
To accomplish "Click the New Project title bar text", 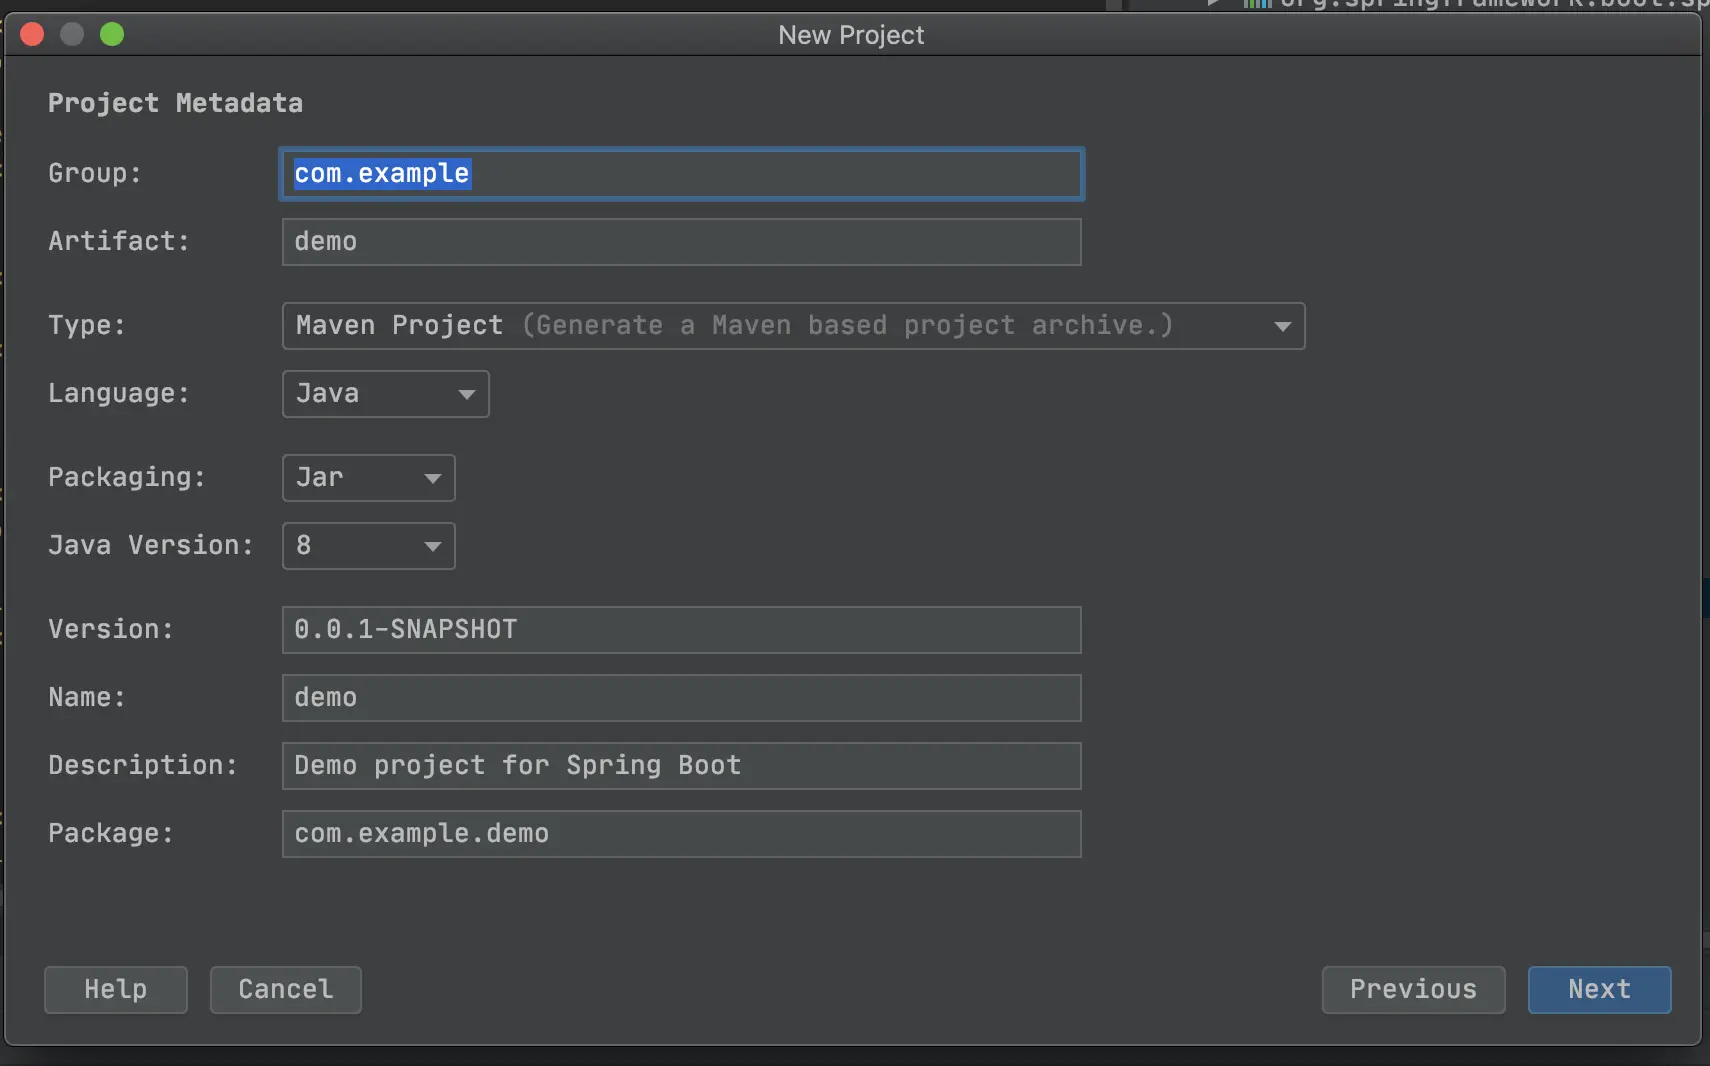I will pyautogui.click(x=851, y=35).
